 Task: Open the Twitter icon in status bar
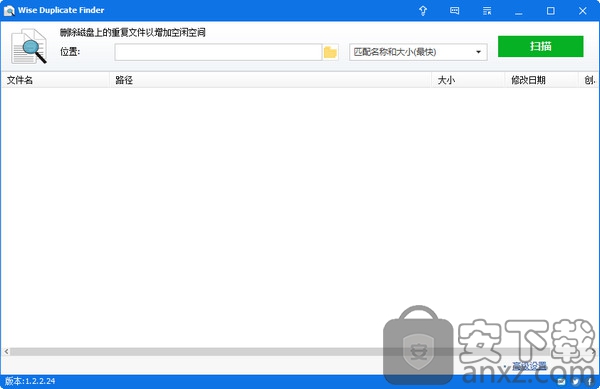pos(576,381)
